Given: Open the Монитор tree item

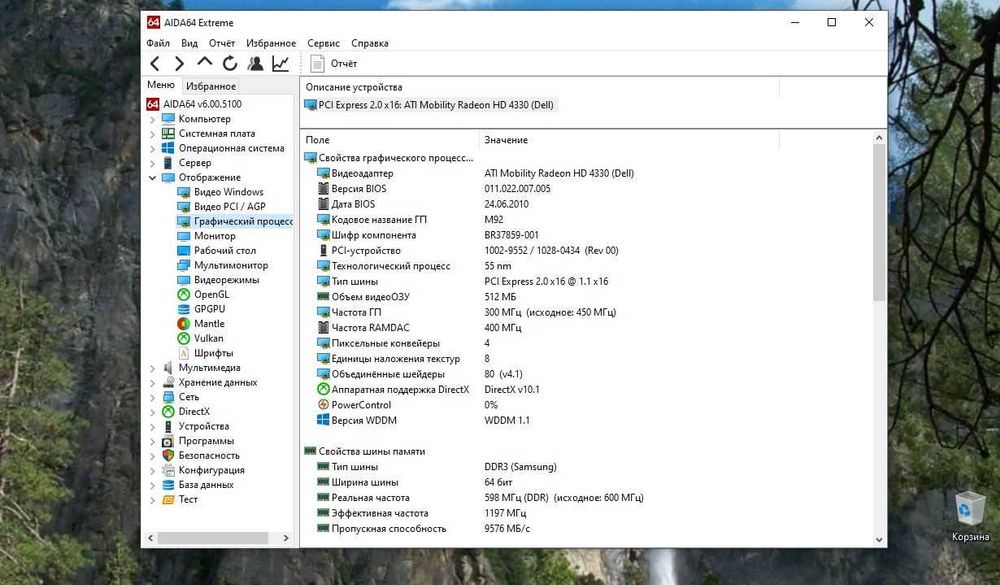Looking at the screenshot, I should [214, 236].
